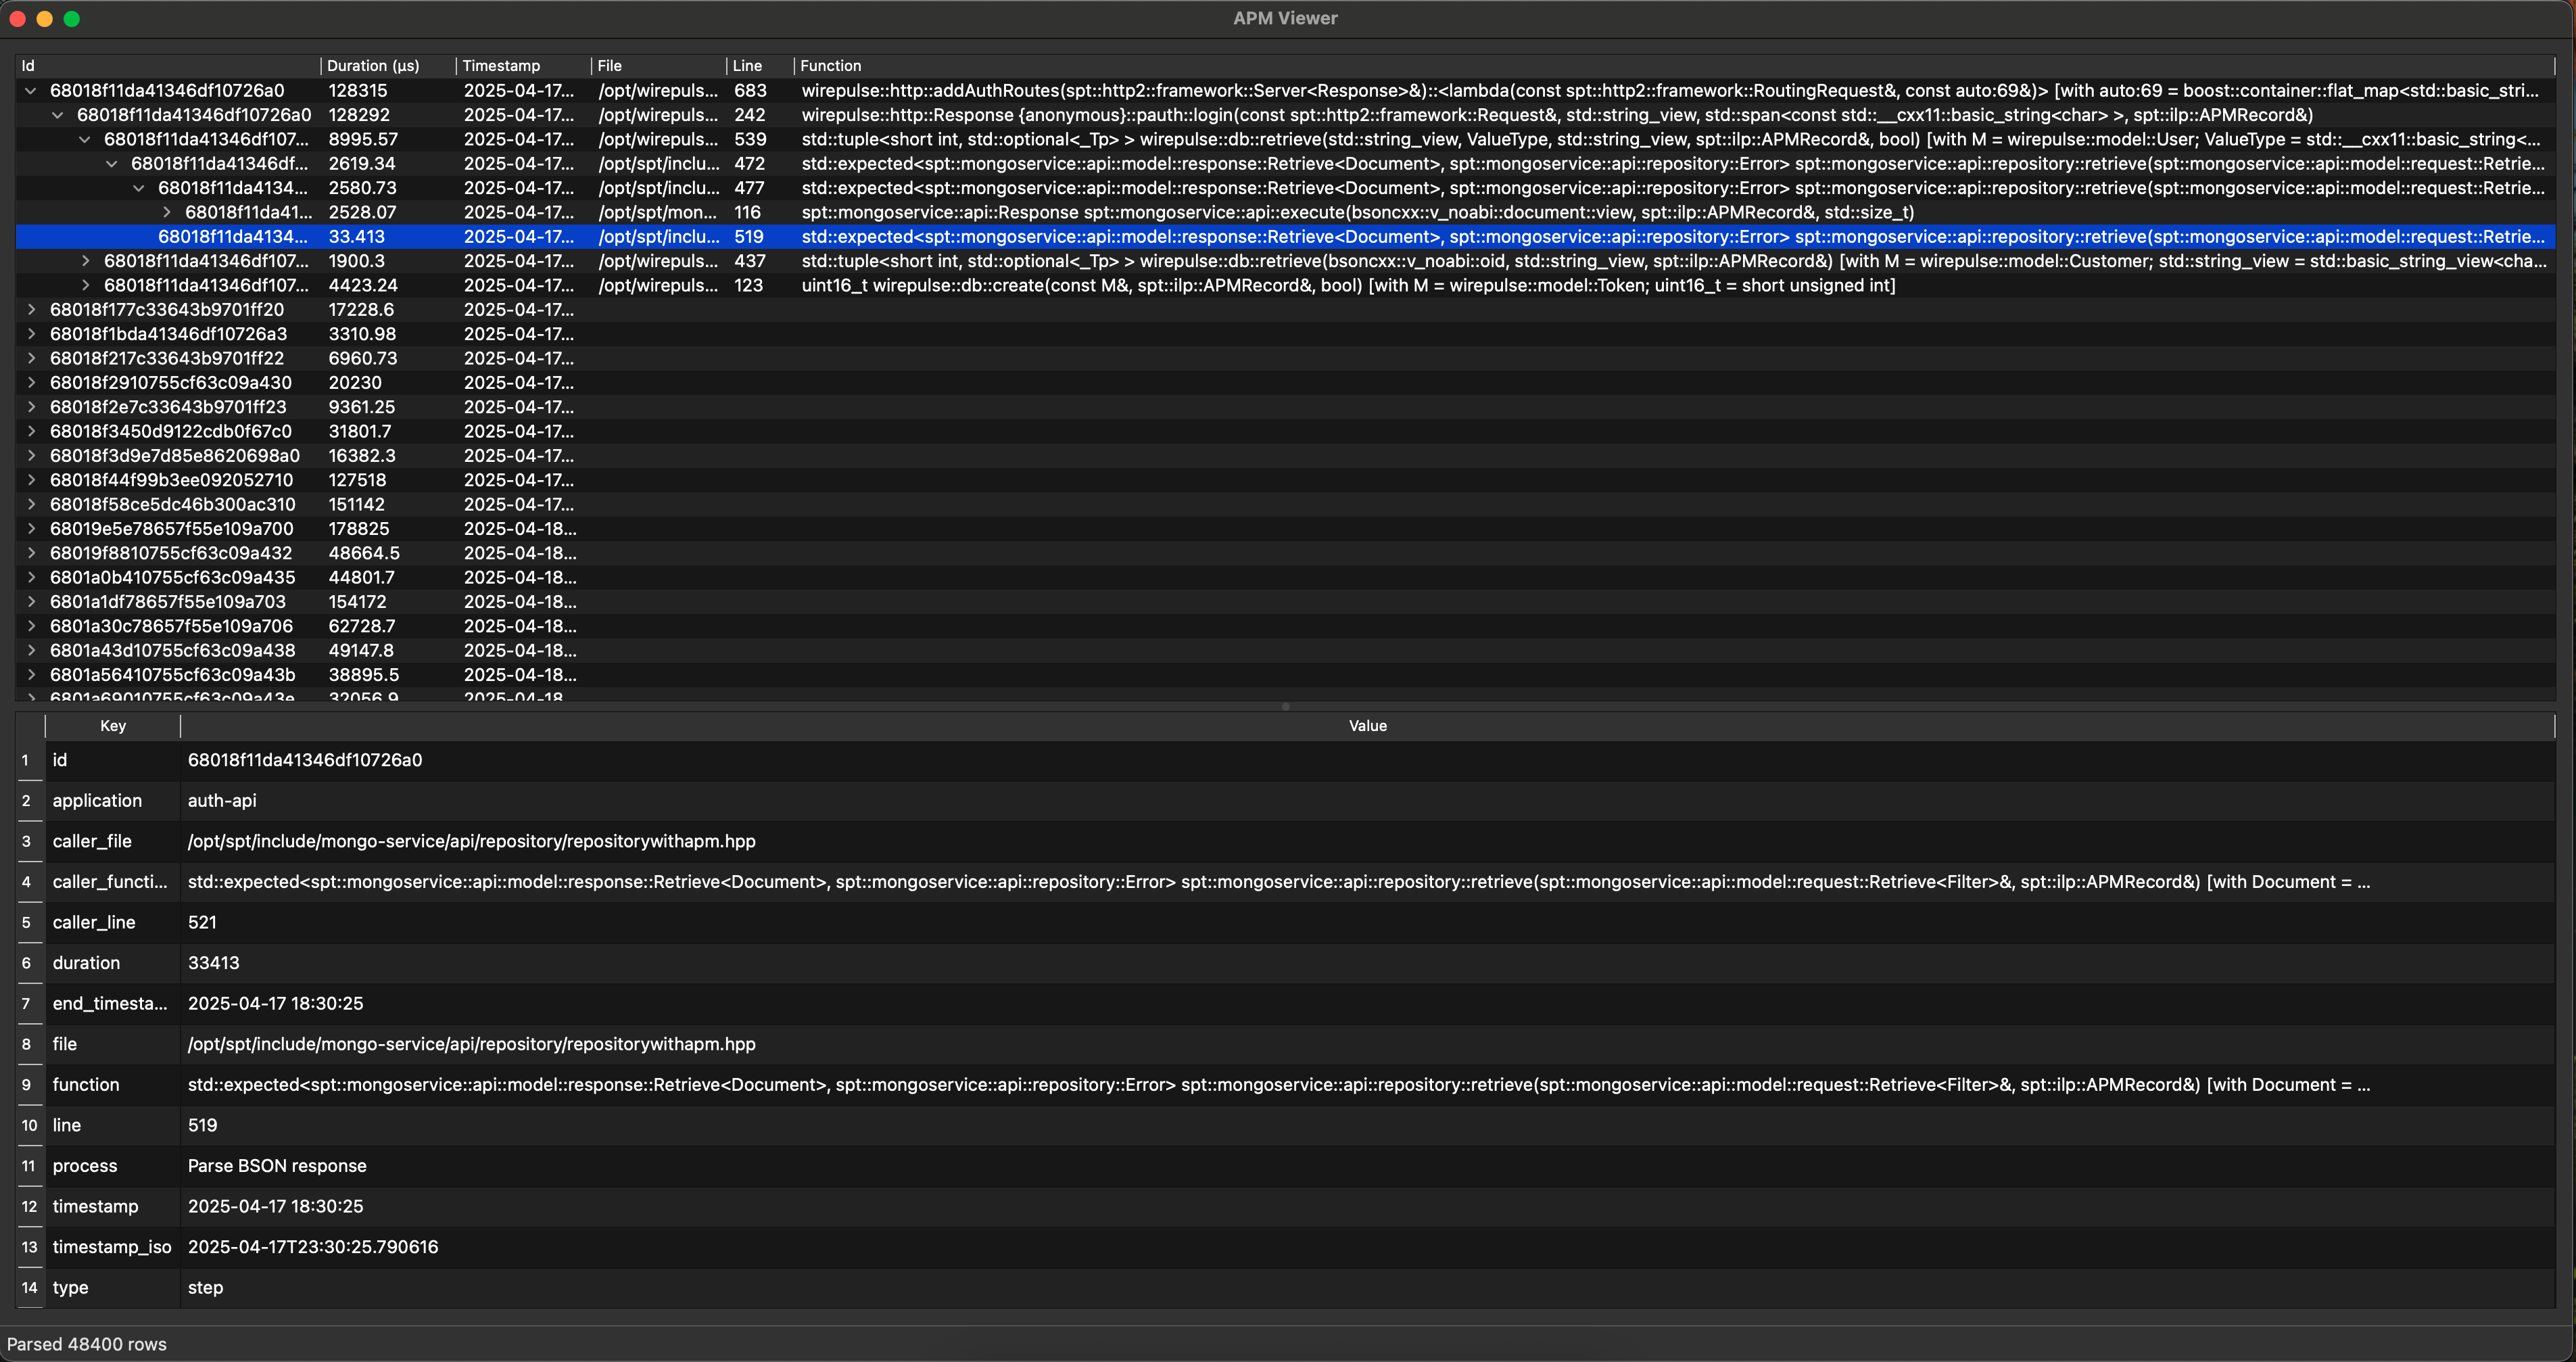The image size is (2576, 1362).
Task: Sort by the Duration (µs) column header
Action: point(388,66)
